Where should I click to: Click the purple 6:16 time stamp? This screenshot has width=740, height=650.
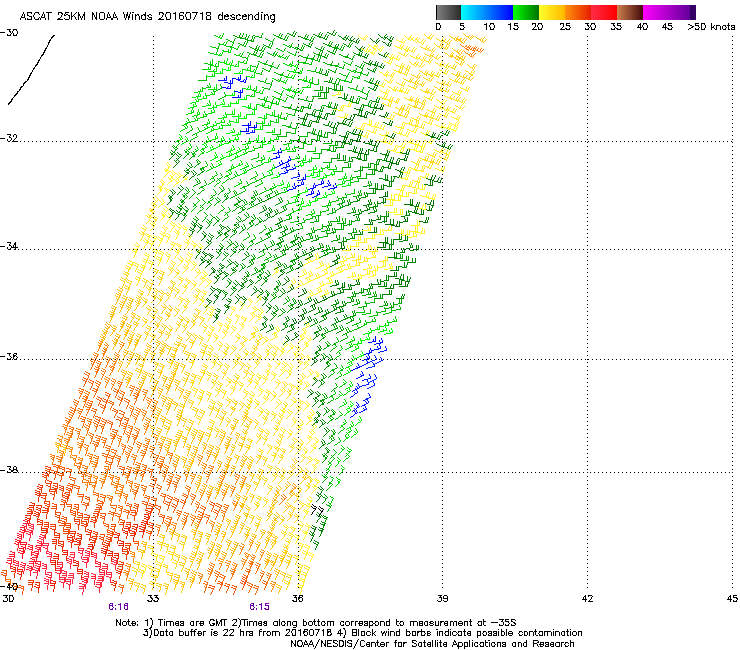click(x=118, y=607)
